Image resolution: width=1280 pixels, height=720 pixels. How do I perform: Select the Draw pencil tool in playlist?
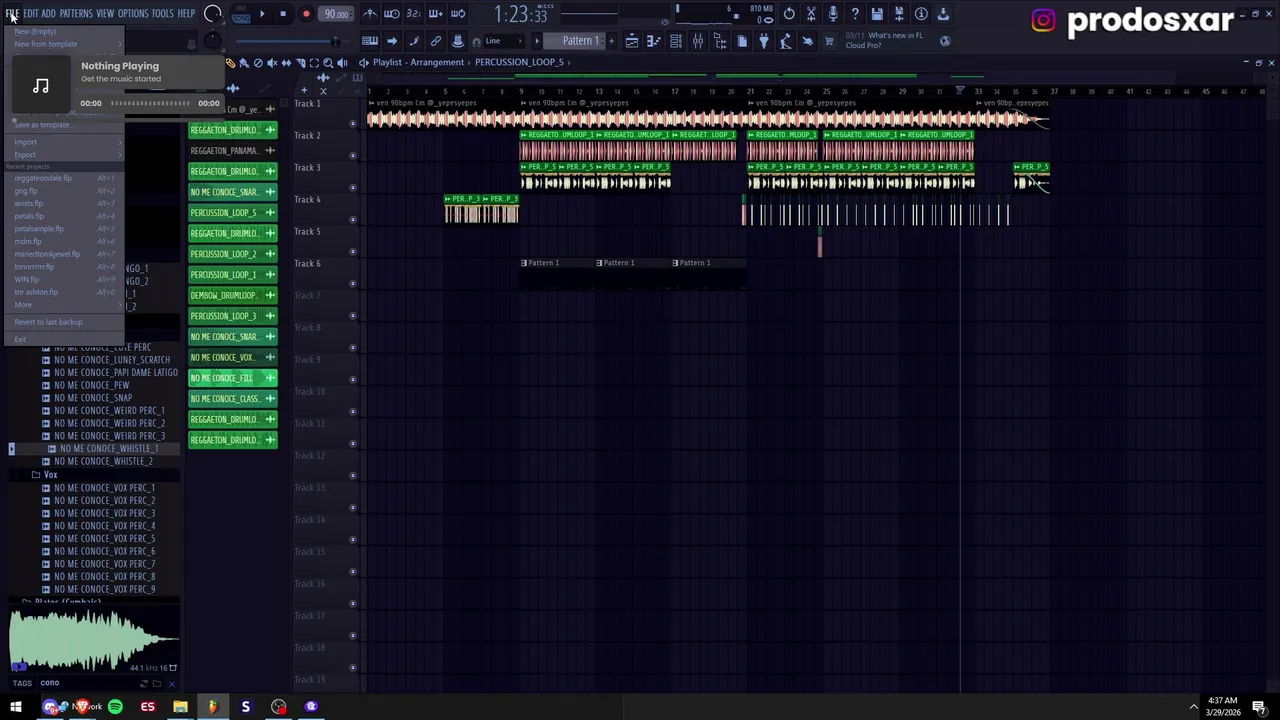(231, 62)
